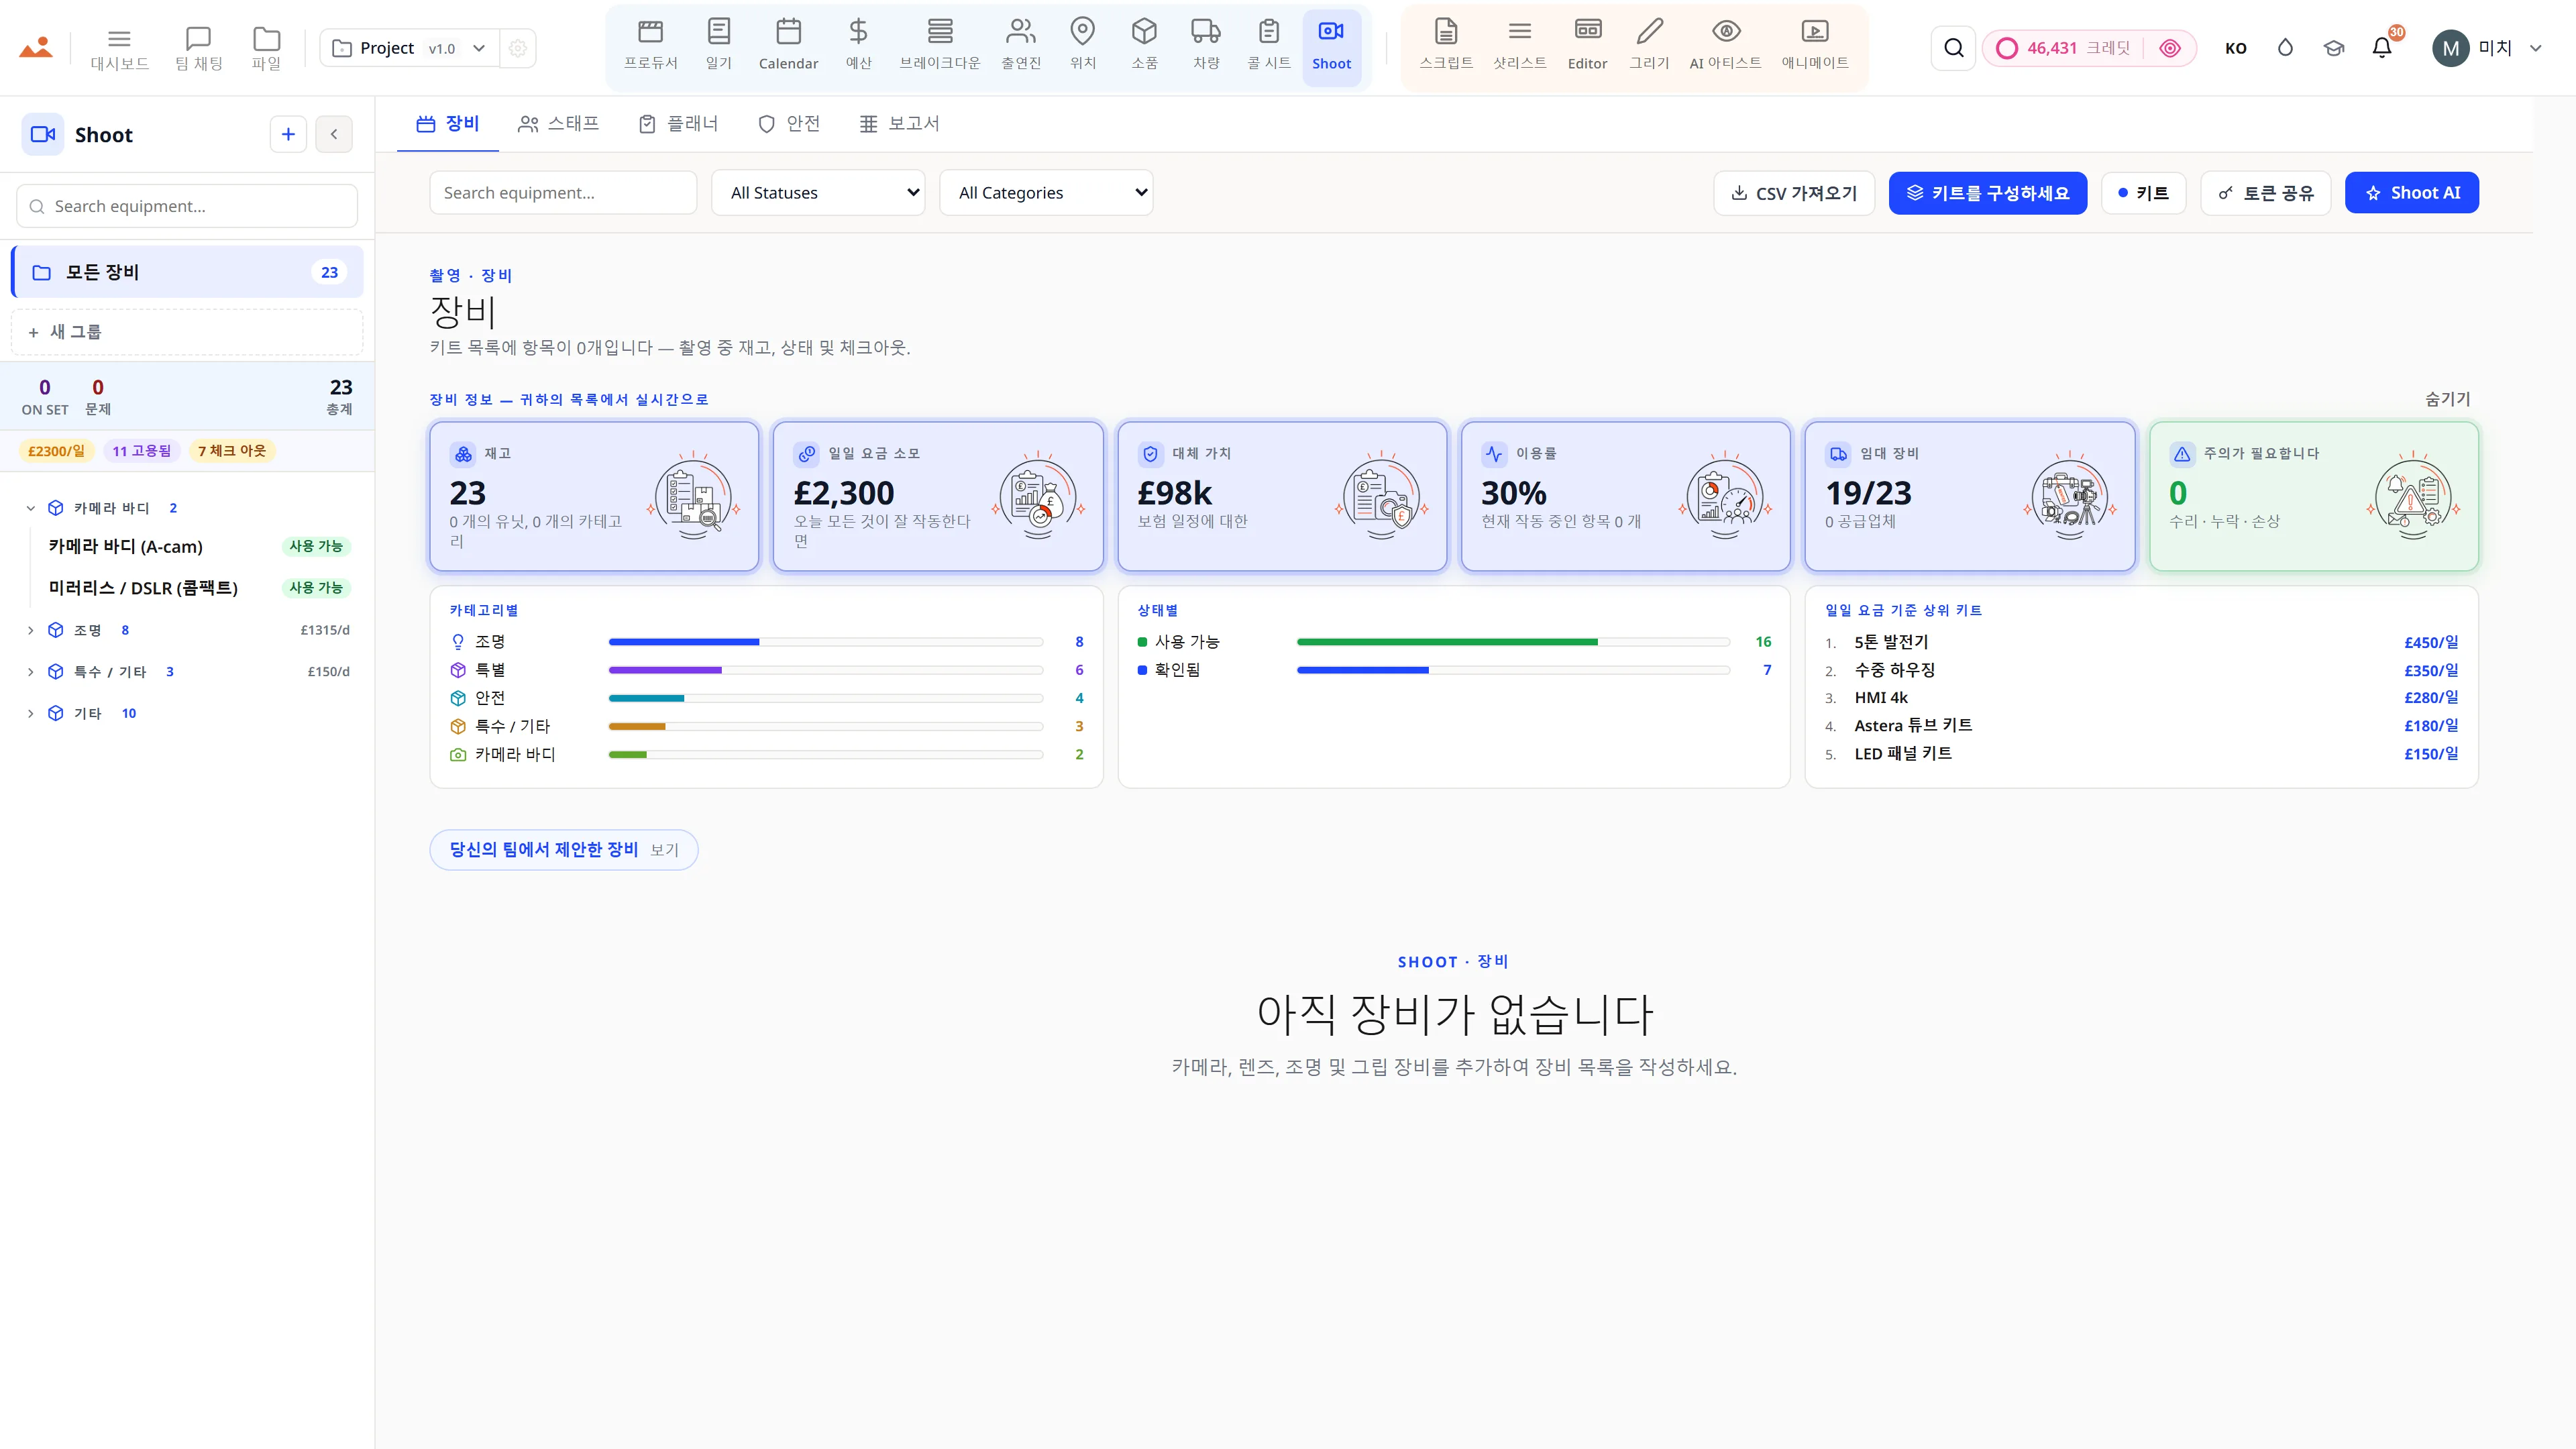The height and width of the screenshot is (1449, 2576).
Task: Focus the sidebar Search equipment field
Action: point(187,206)
